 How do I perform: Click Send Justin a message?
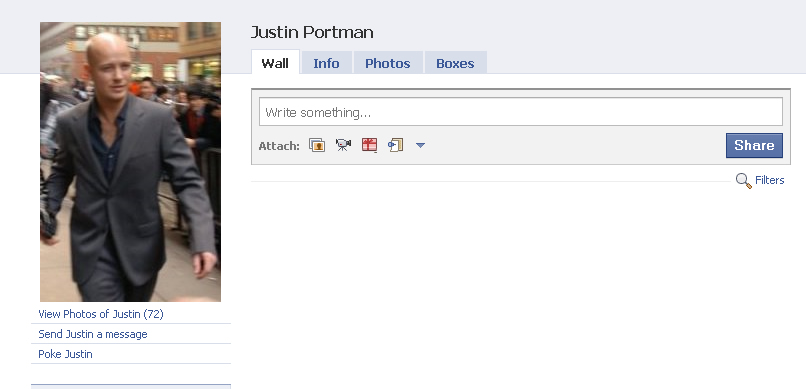pos(93,334)
